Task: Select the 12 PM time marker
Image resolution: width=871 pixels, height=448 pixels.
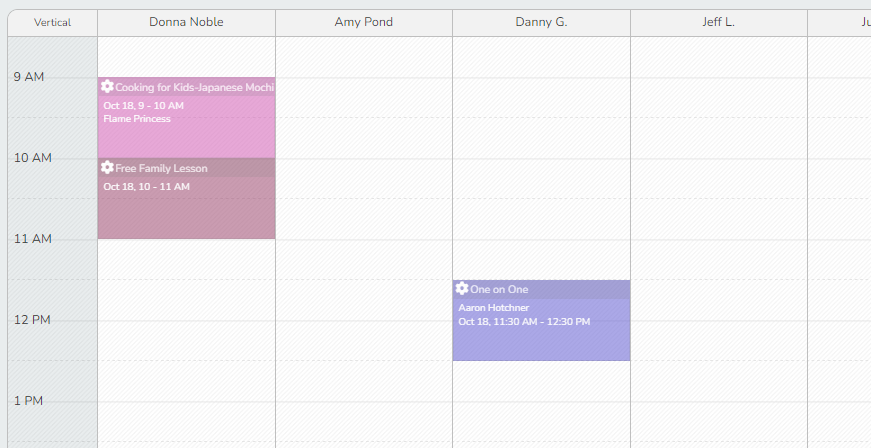Action: tap(29, 320)
